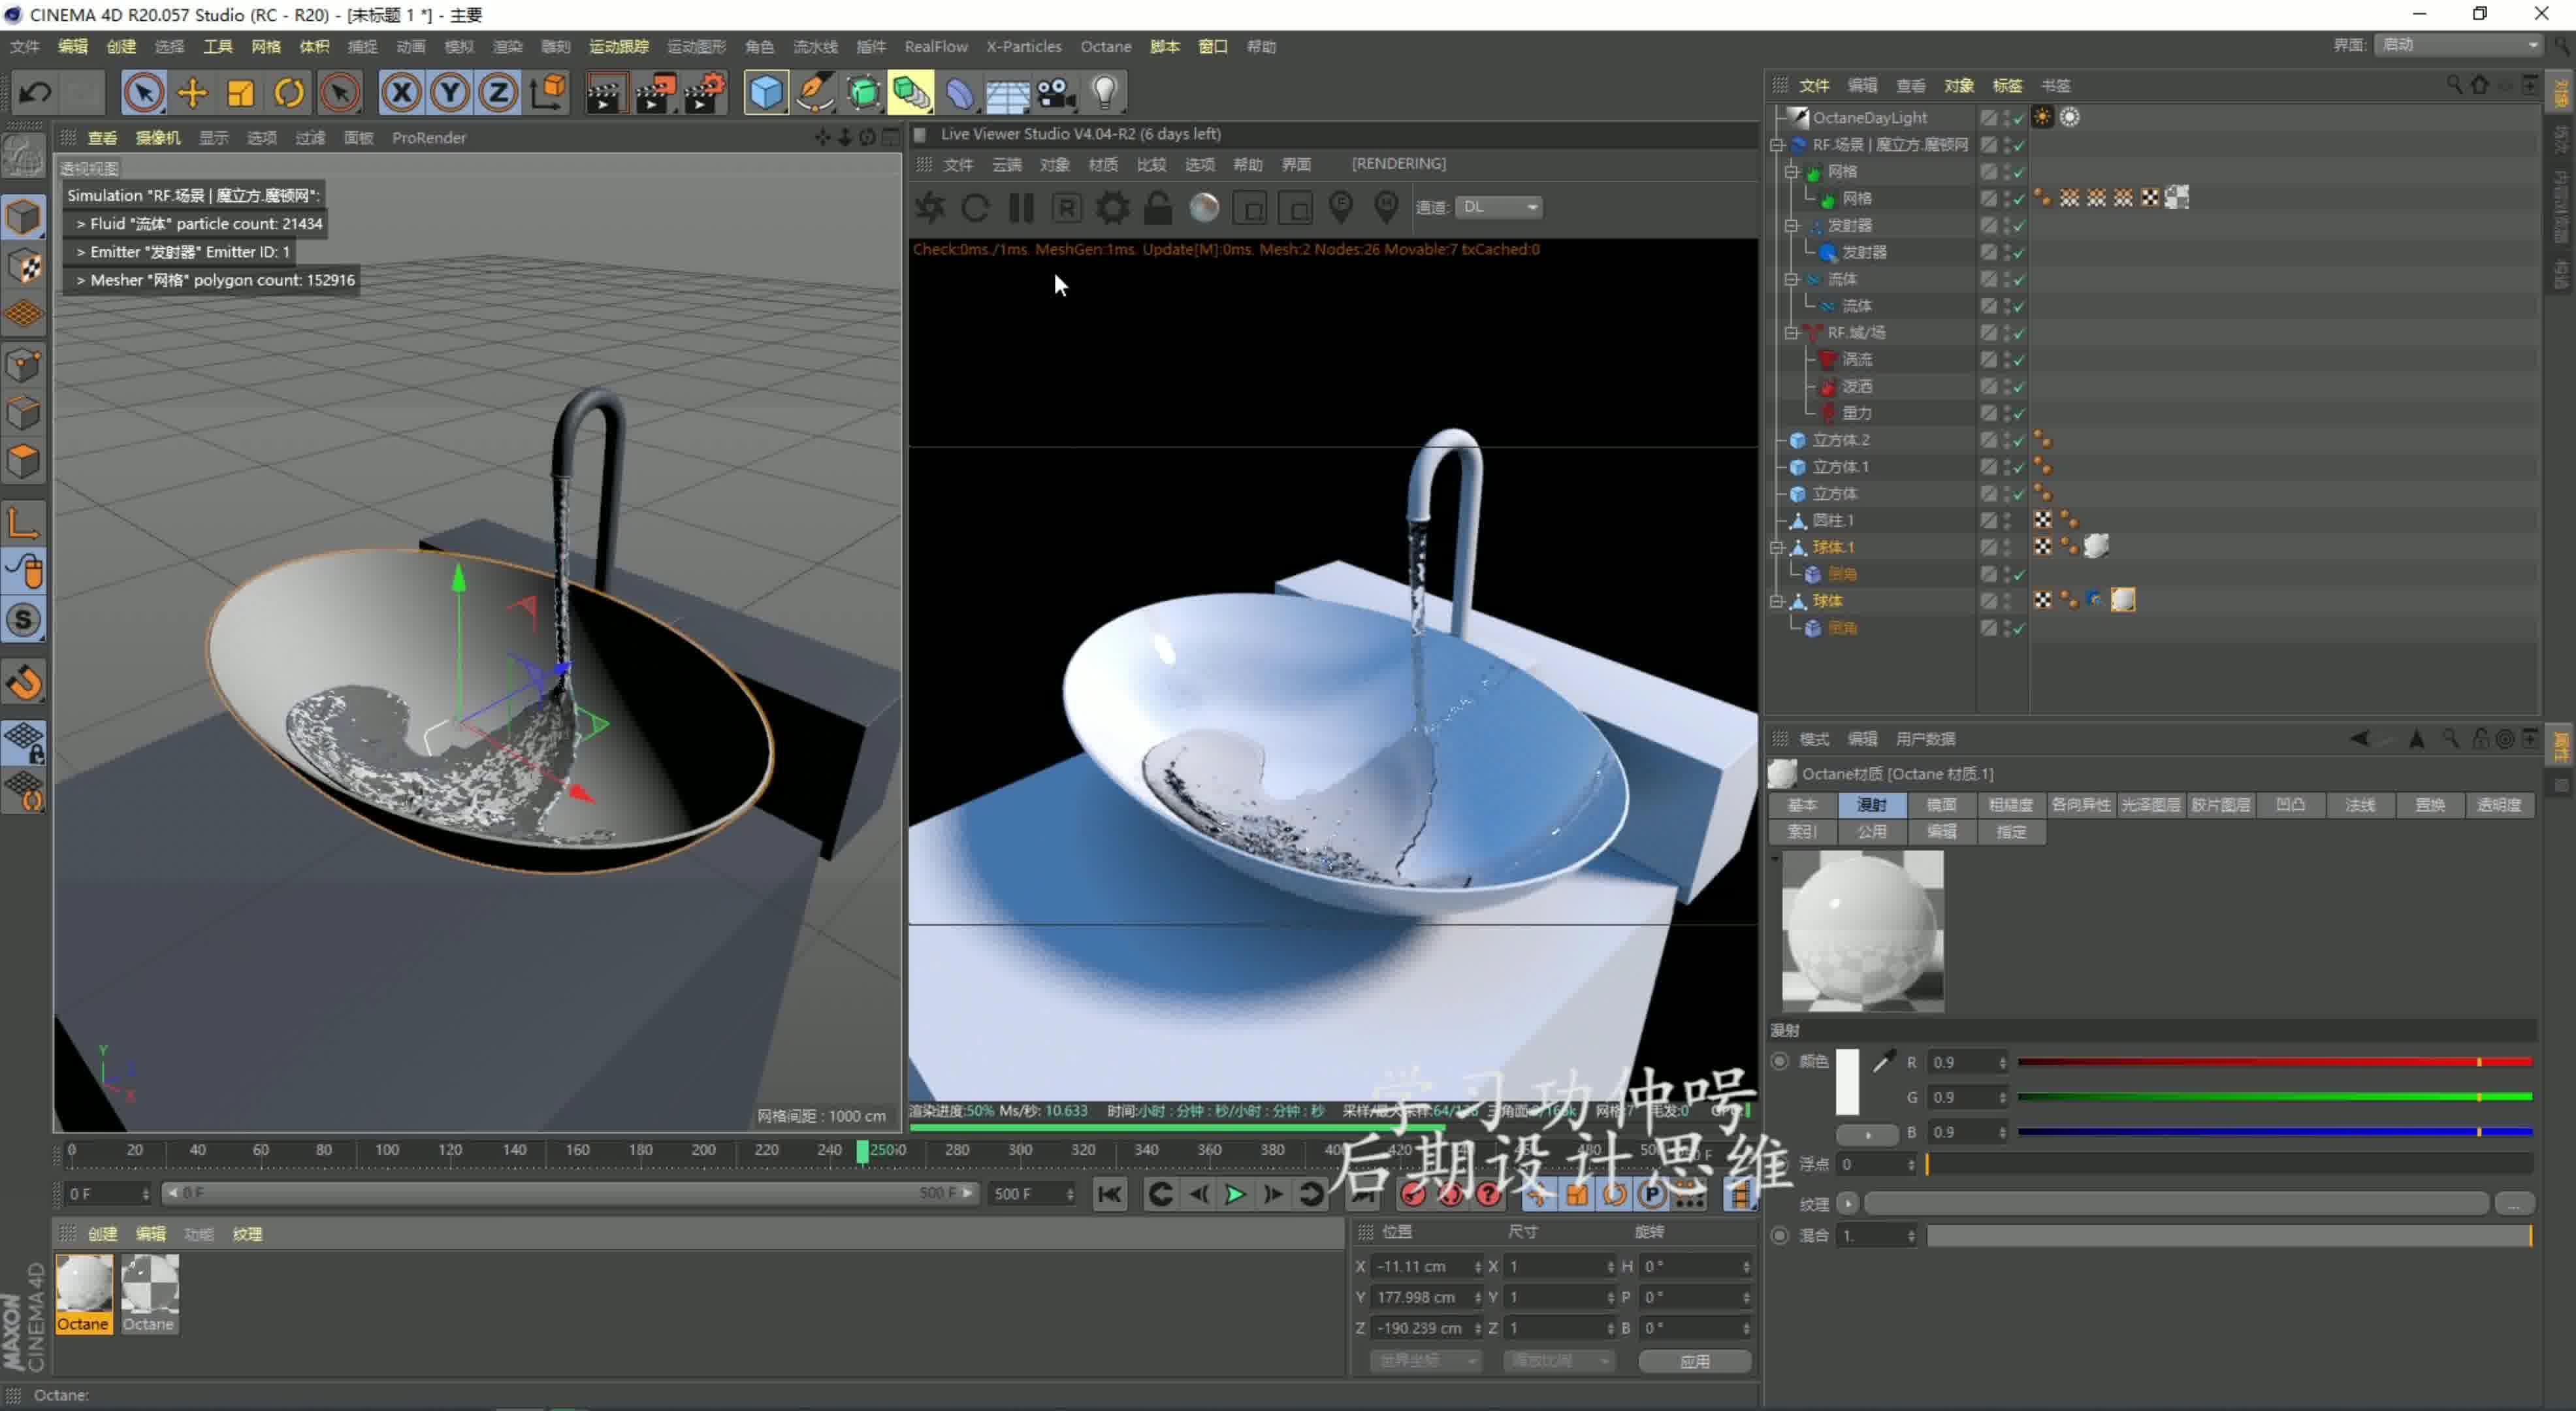Switch to the 粗糙度 material tab
Viewport: 2576px width, 1411px height.
[2010, 805]
